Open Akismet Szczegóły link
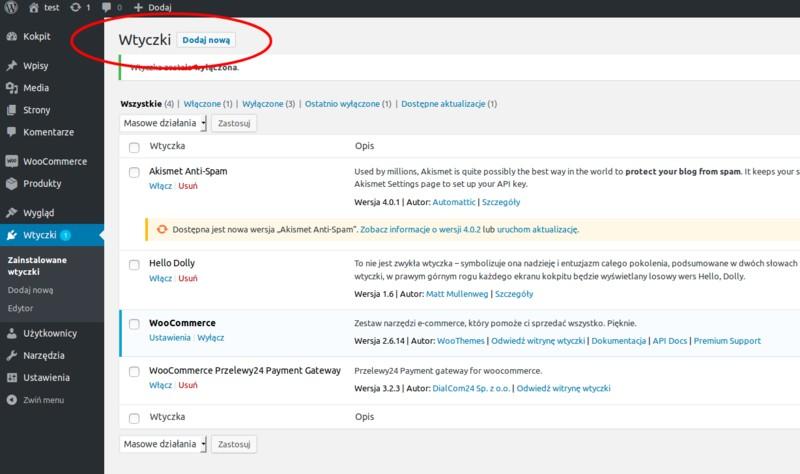 coord(501,202)
